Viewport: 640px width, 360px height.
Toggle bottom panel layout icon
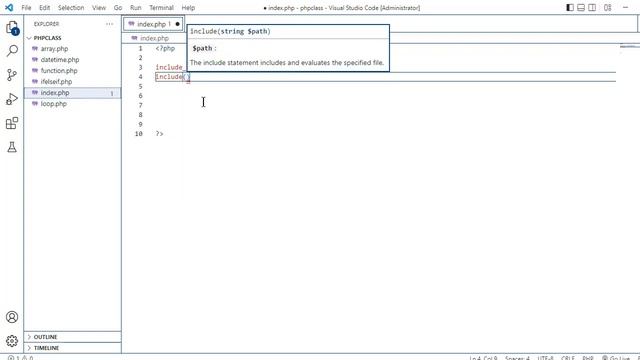tap(581, 7)
